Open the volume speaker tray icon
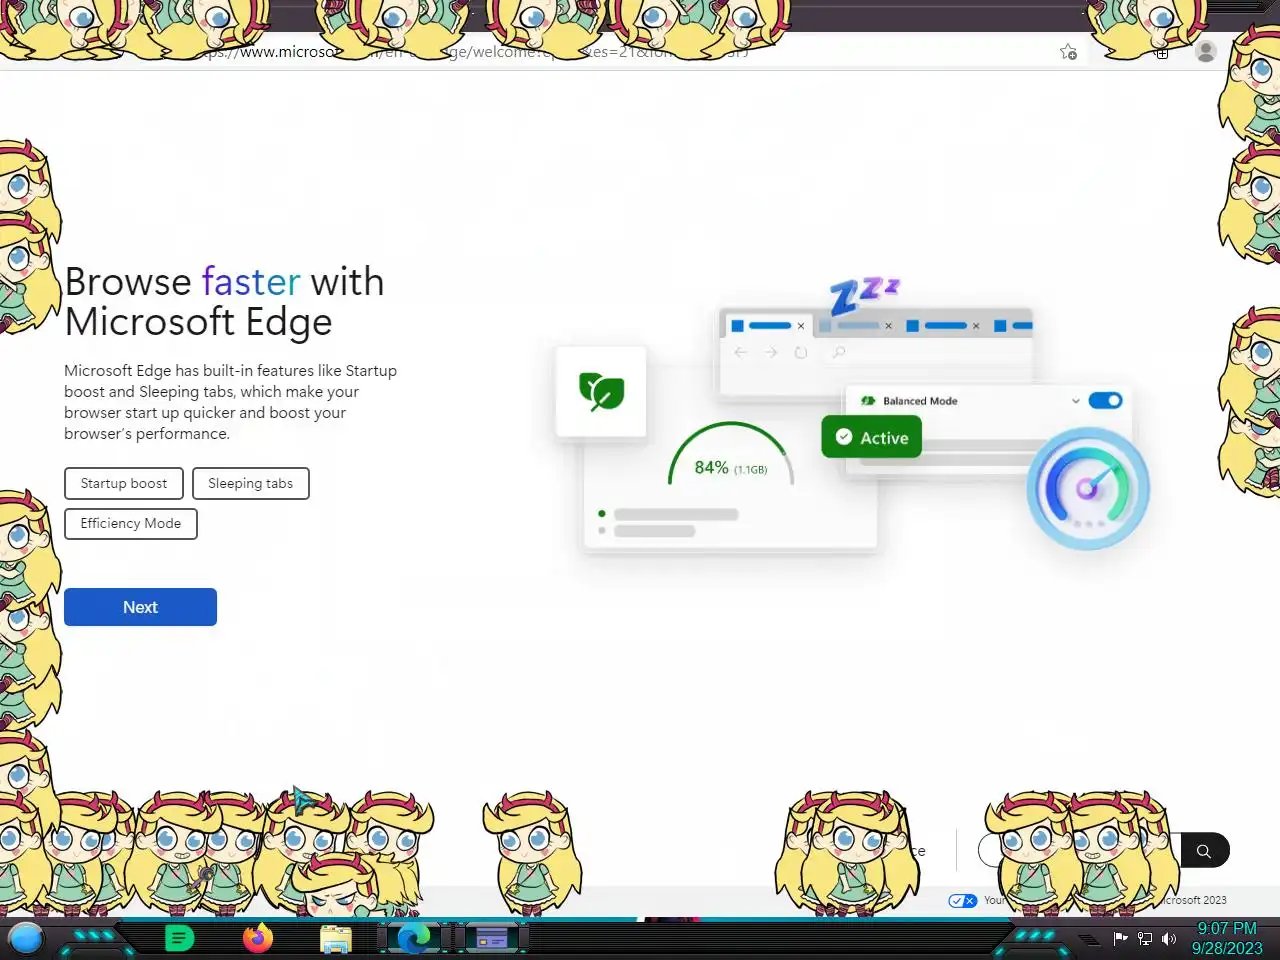The image size is (1280, 960). [x=1169, y=938]
